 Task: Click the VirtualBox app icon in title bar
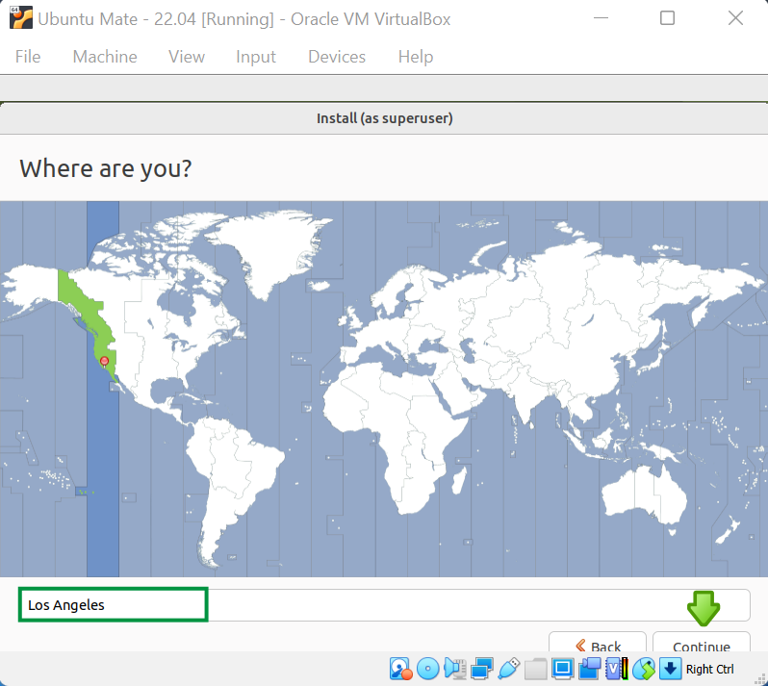21,18
